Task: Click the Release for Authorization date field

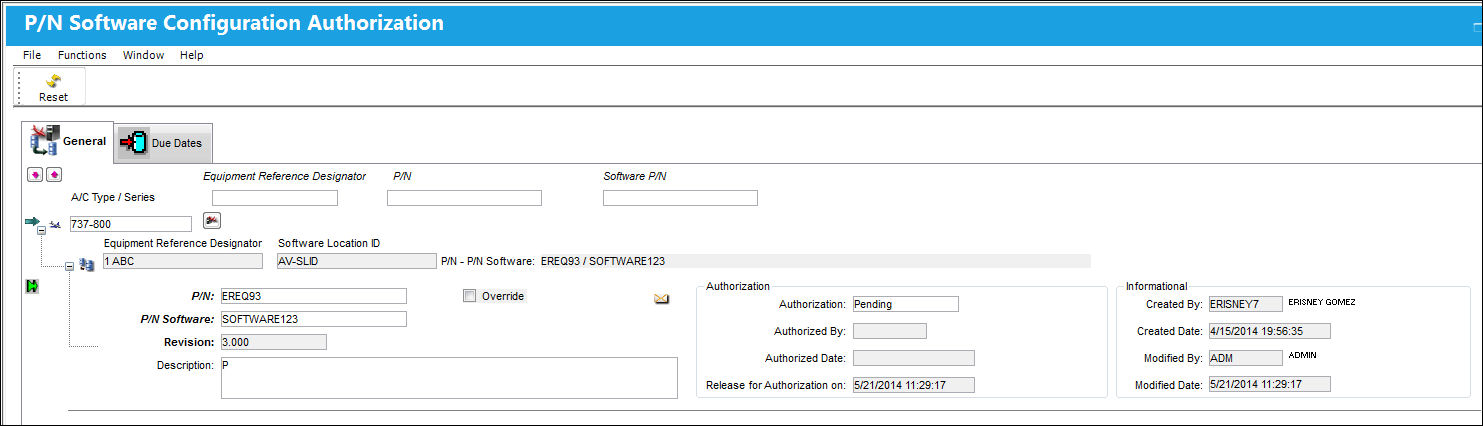Action: pyautogui.click(x=914, y=385)
